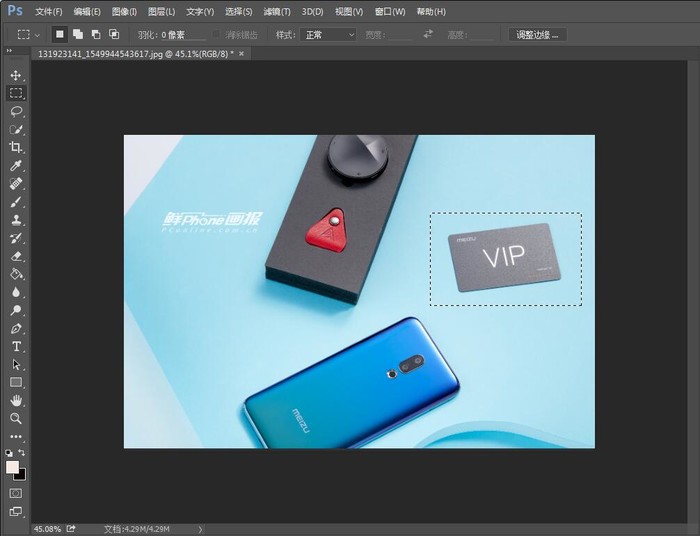Select the Zoom tool
The image size is (700, 536).
[x=16, y=418]
